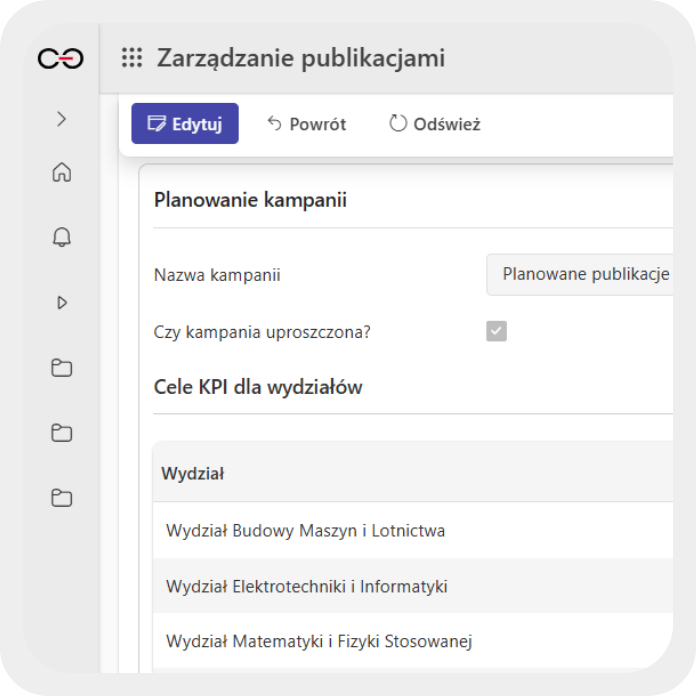Image resolution: width=696 pixels, height=696 pixels.
Task: Click the Cele KPI dla wydziałów heading
Action: click(x=258, y=387)
